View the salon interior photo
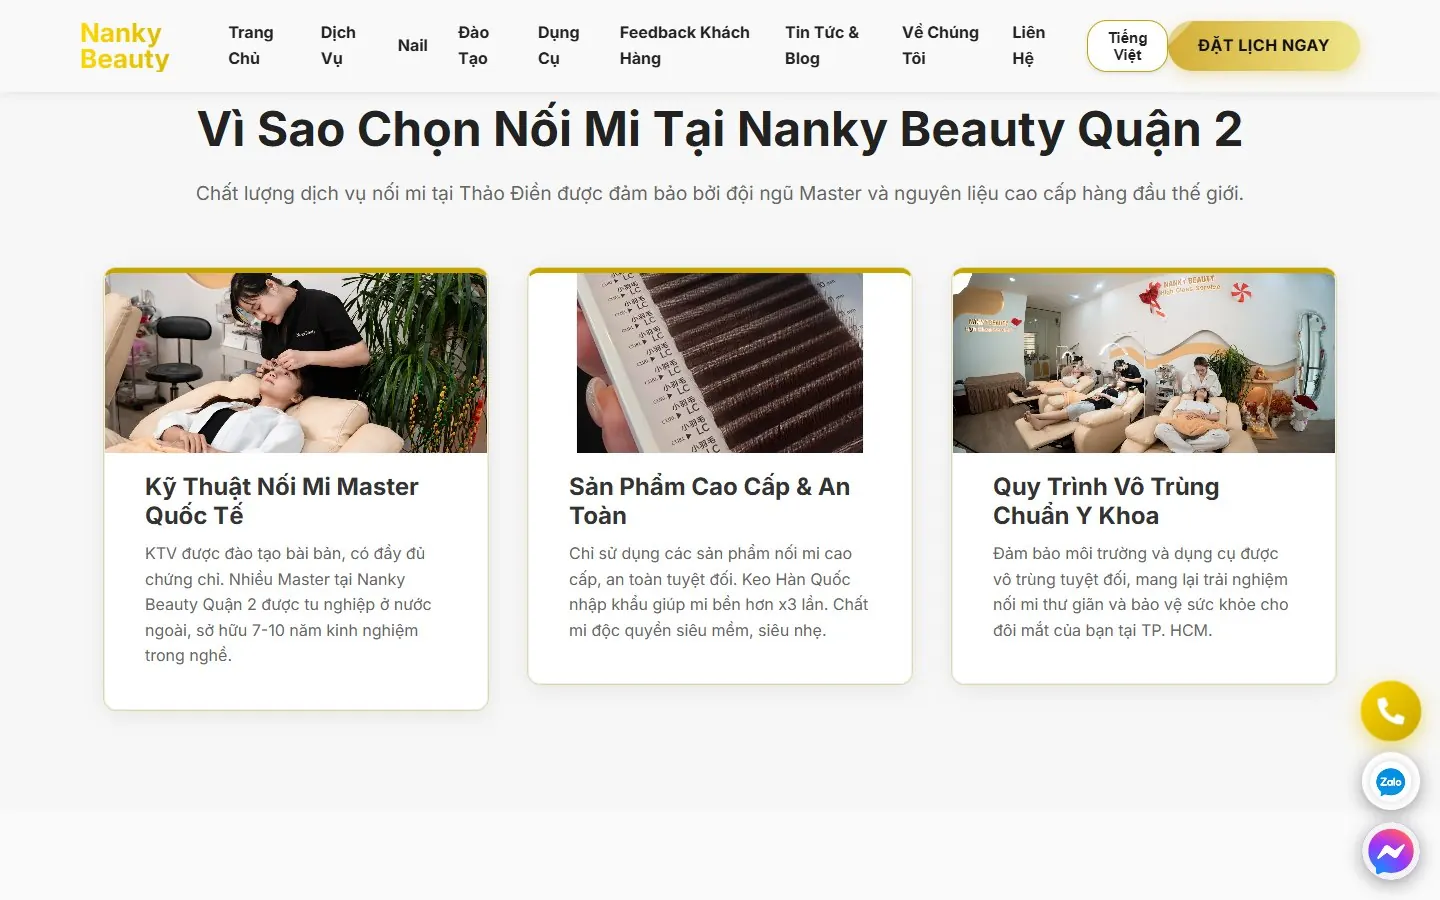 (x=1144, y=363)
